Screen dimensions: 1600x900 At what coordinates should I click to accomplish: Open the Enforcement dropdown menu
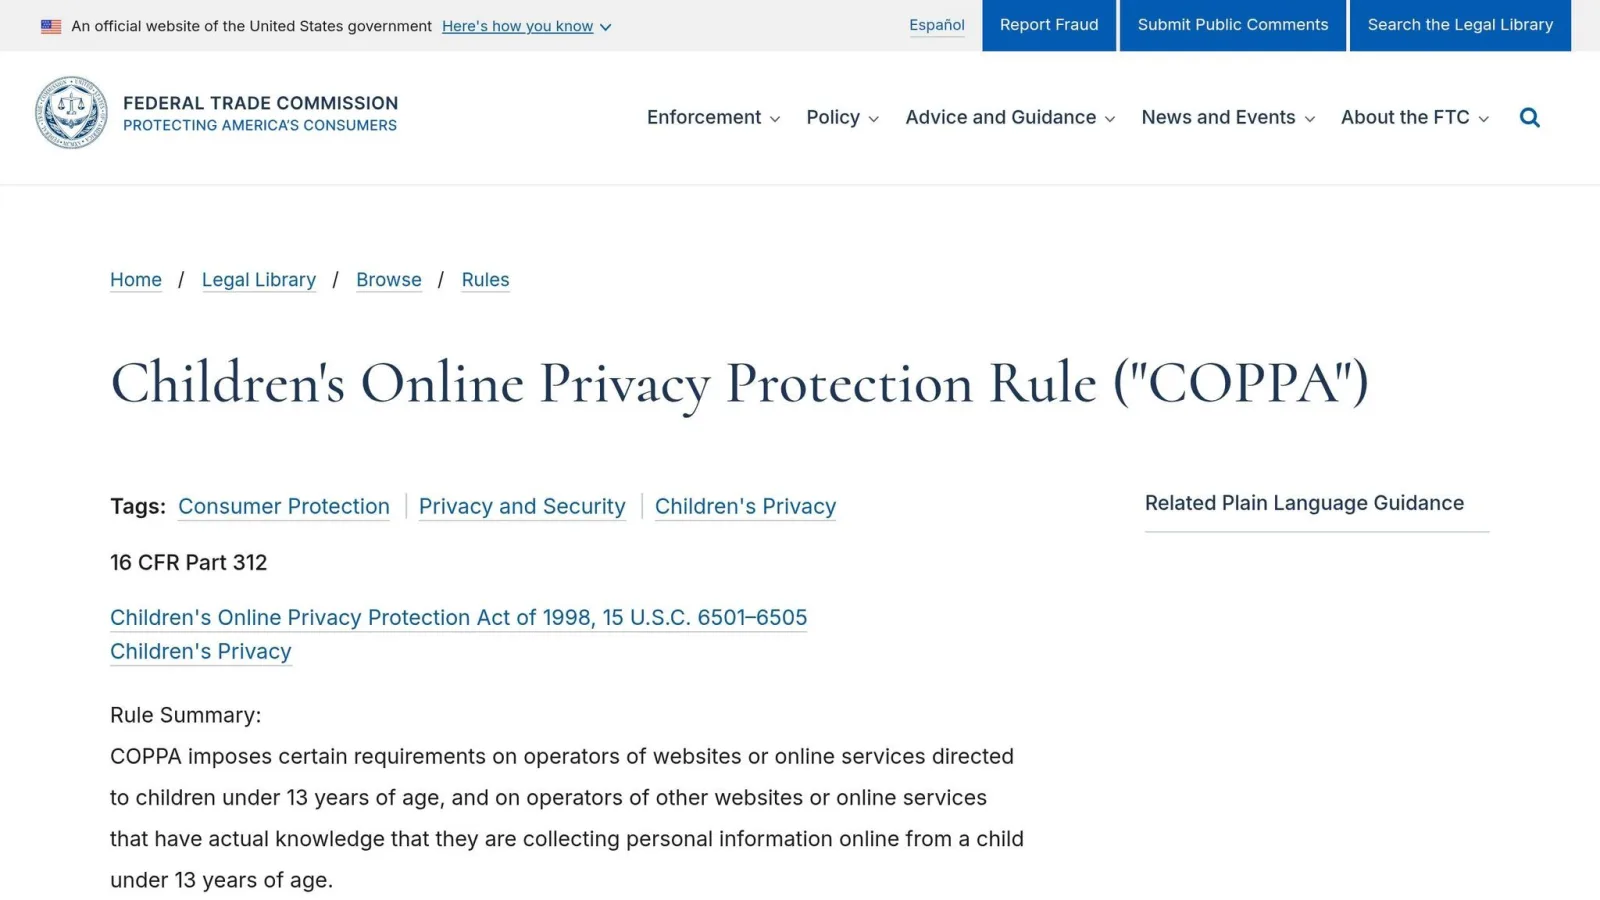point(713,118)
